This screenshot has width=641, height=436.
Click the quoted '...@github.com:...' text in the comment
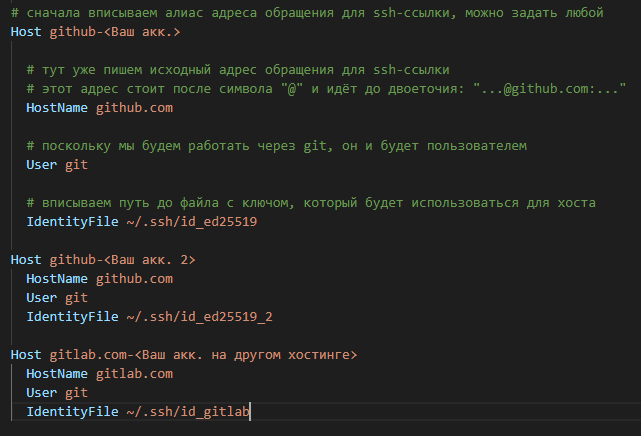(550, 88)
